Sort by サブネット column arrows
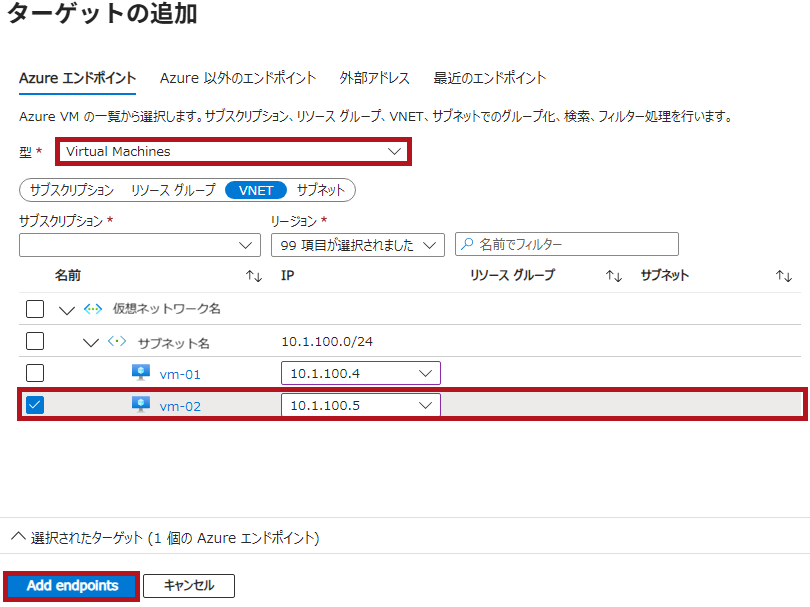 (784, 276)
